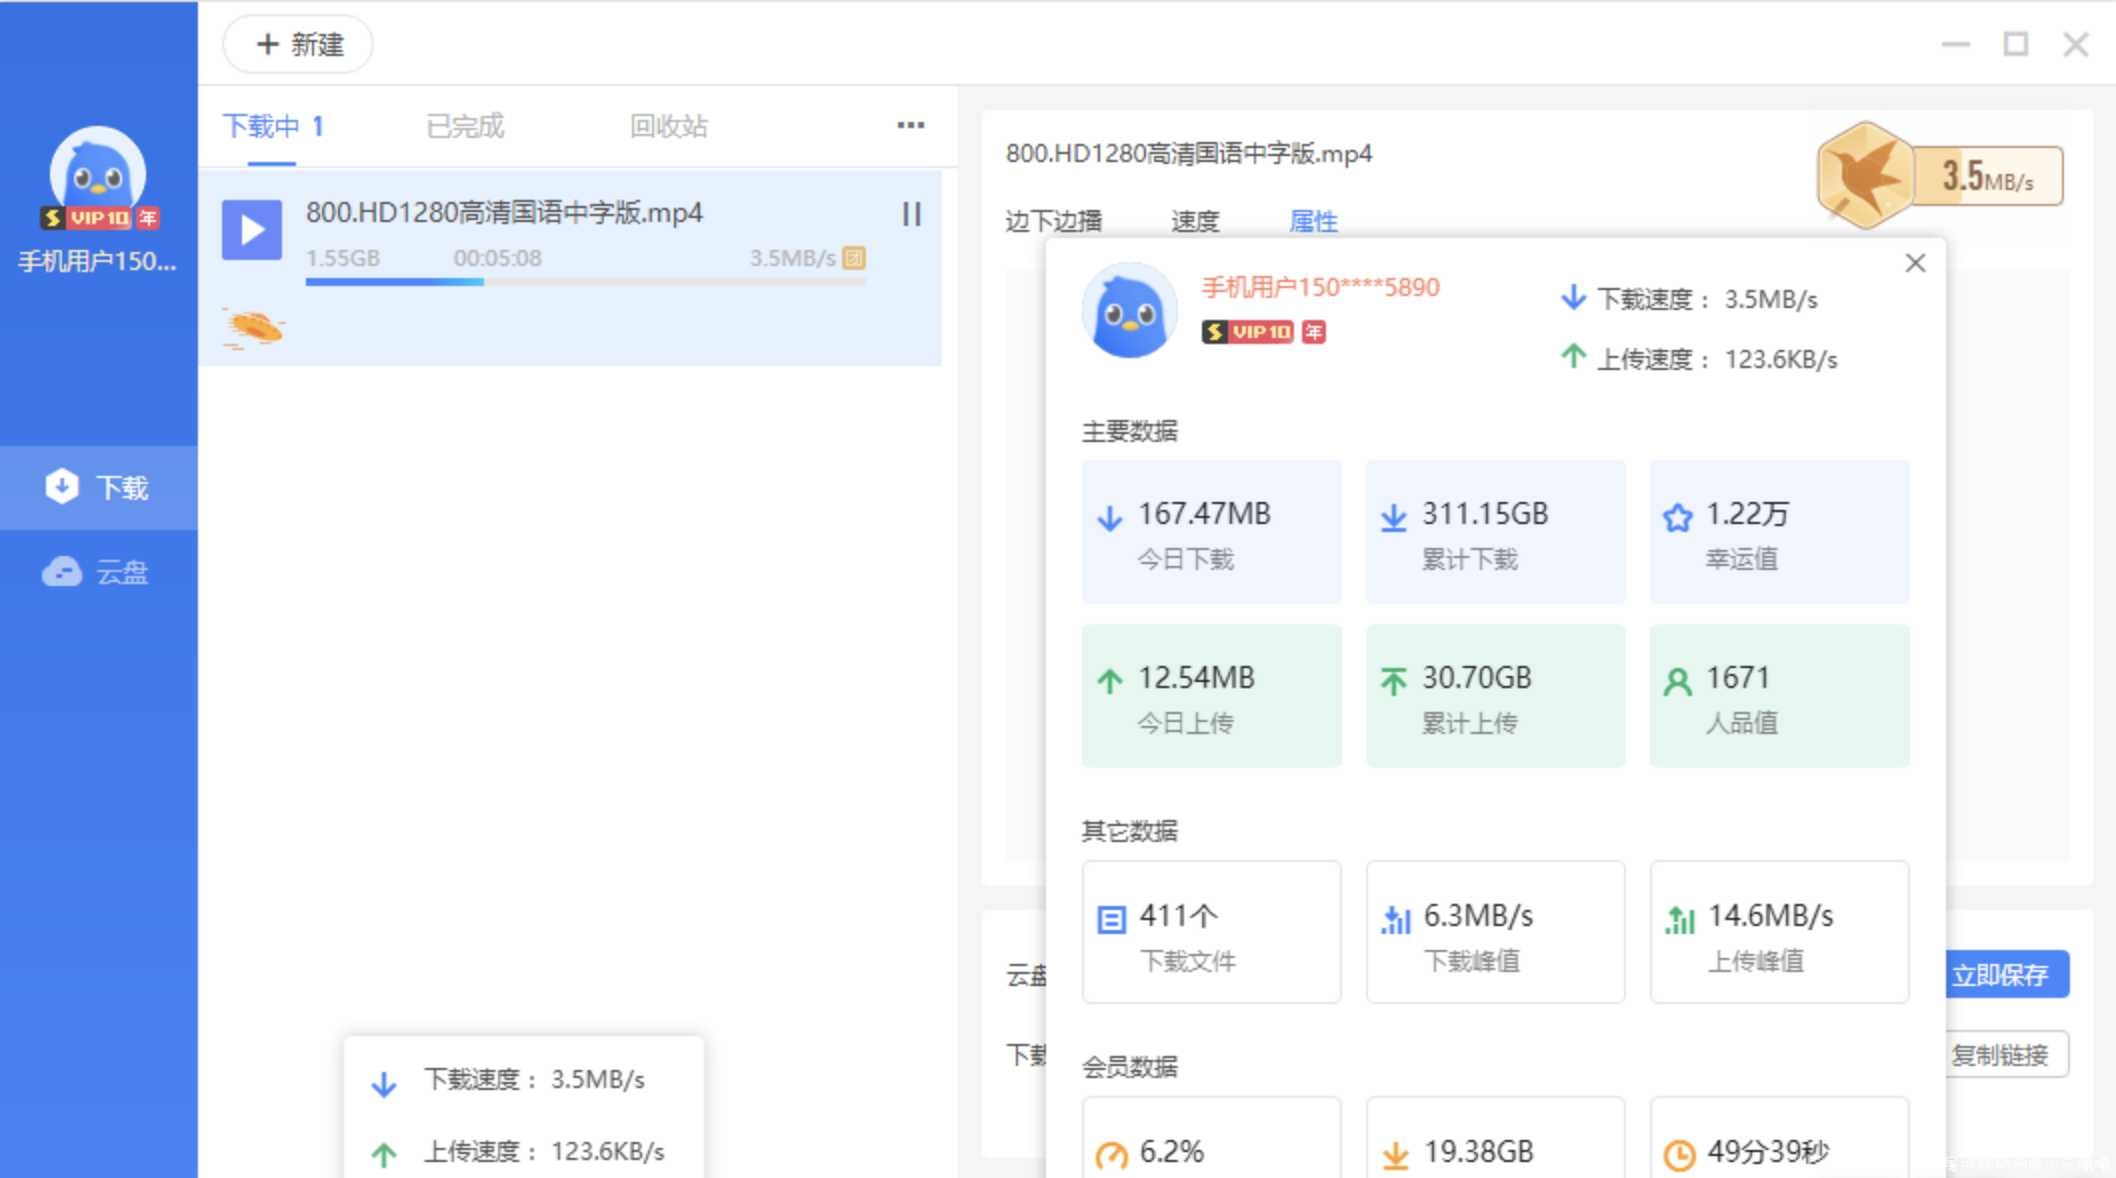
Task: Click the 下载峰值 6.3MB/s card
Action: click(x=1495, y=932)
